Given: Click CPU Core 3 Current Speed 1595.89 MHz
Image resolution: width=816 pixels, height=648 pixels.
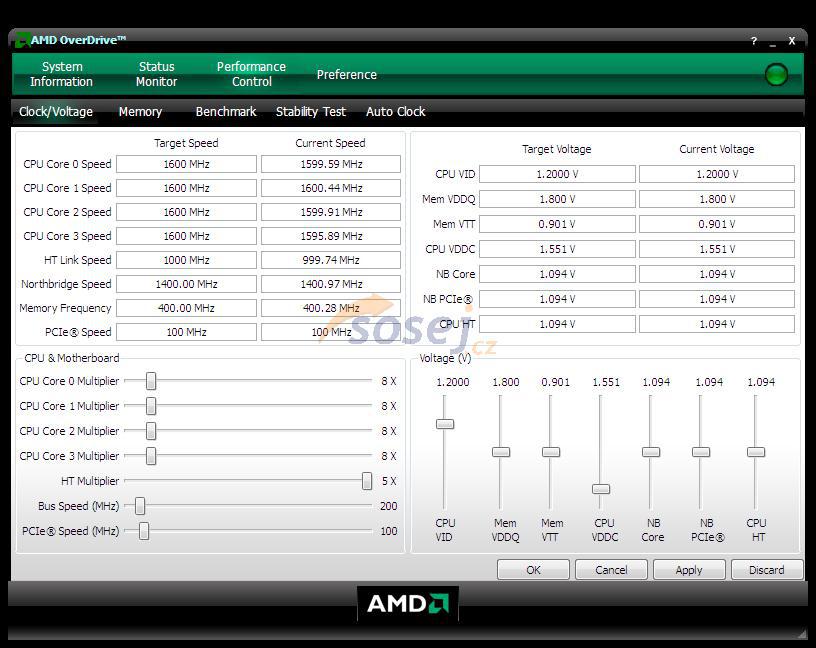Looking at the screenshot, I should click(x=331, y=236).
